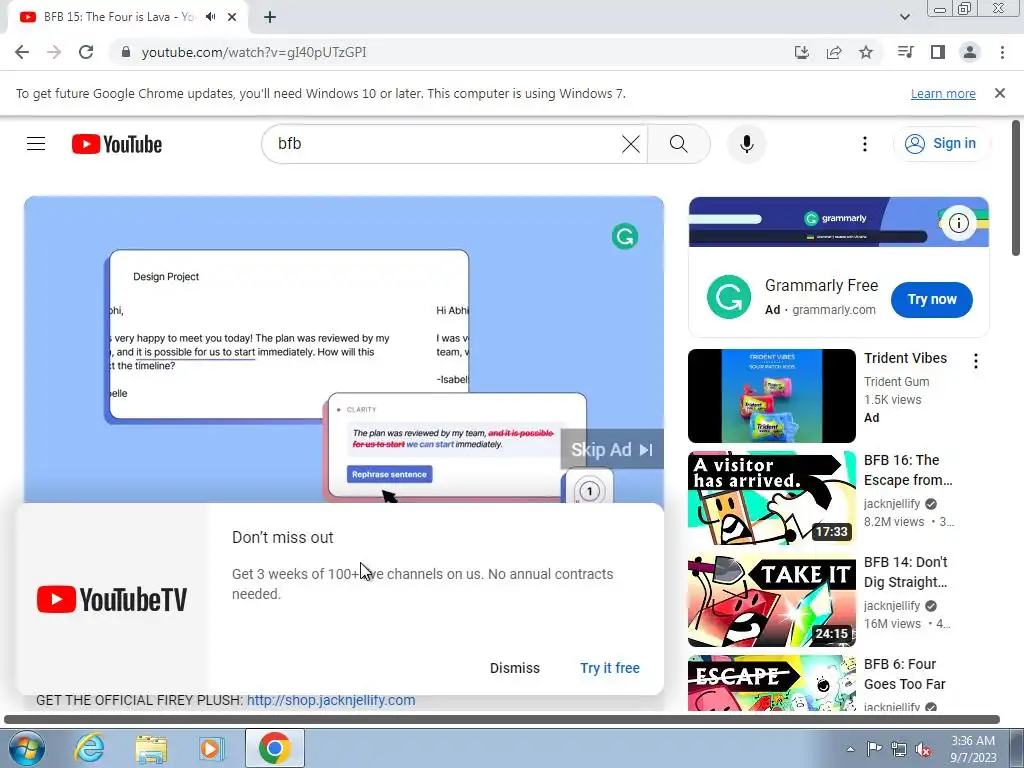Viewport: 1024px width, 768px height.
Task: Click the Action Center flag tray icon
Action: [x=874, y=748]
